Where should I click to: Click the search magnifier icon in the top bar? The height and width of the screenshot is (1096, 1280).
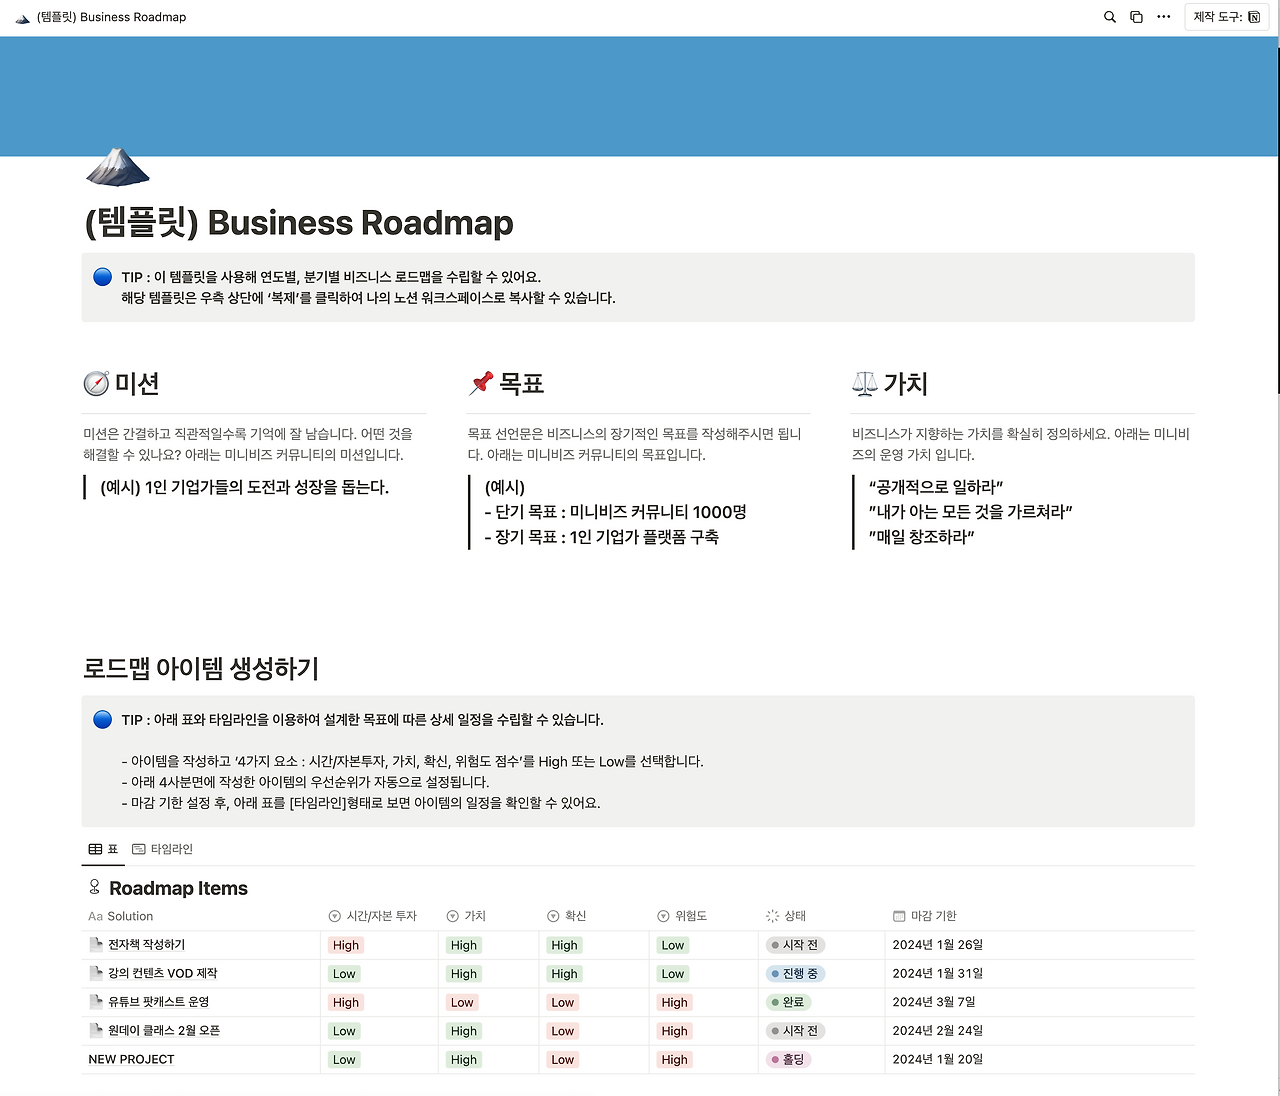(1109, 17)
